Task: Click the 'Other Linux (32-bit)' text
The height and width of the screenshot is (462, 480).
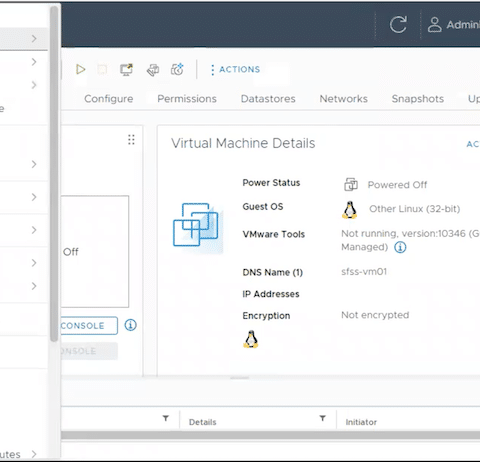Action: pos(415,209)
